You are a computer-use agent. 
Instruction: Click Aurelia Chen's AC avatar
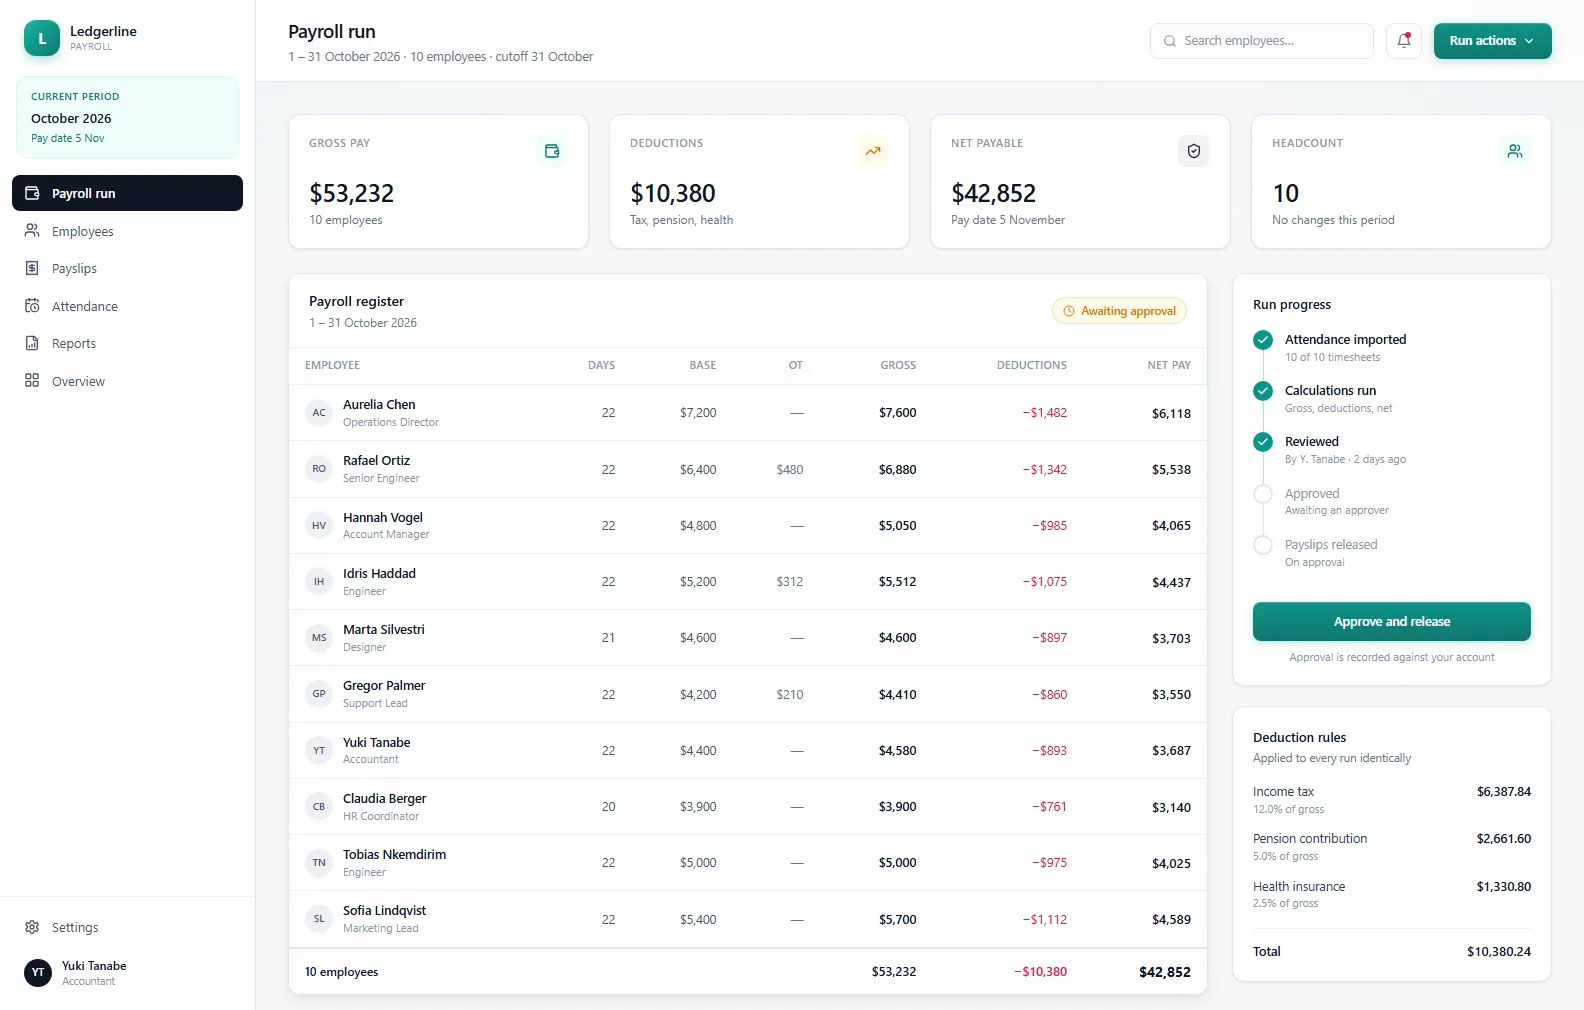coord(319,412)
